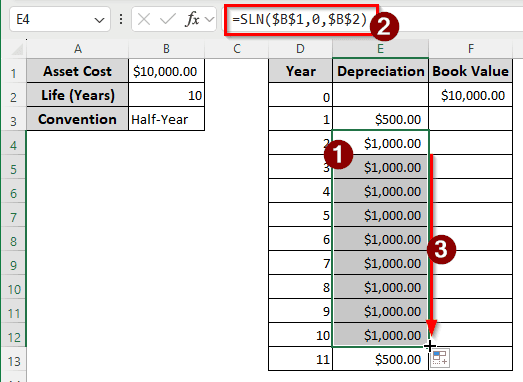Image resolution: width=523 pixels, height=382 pixels.
Task: Select row 10 header
Action: tap(13, 287)
